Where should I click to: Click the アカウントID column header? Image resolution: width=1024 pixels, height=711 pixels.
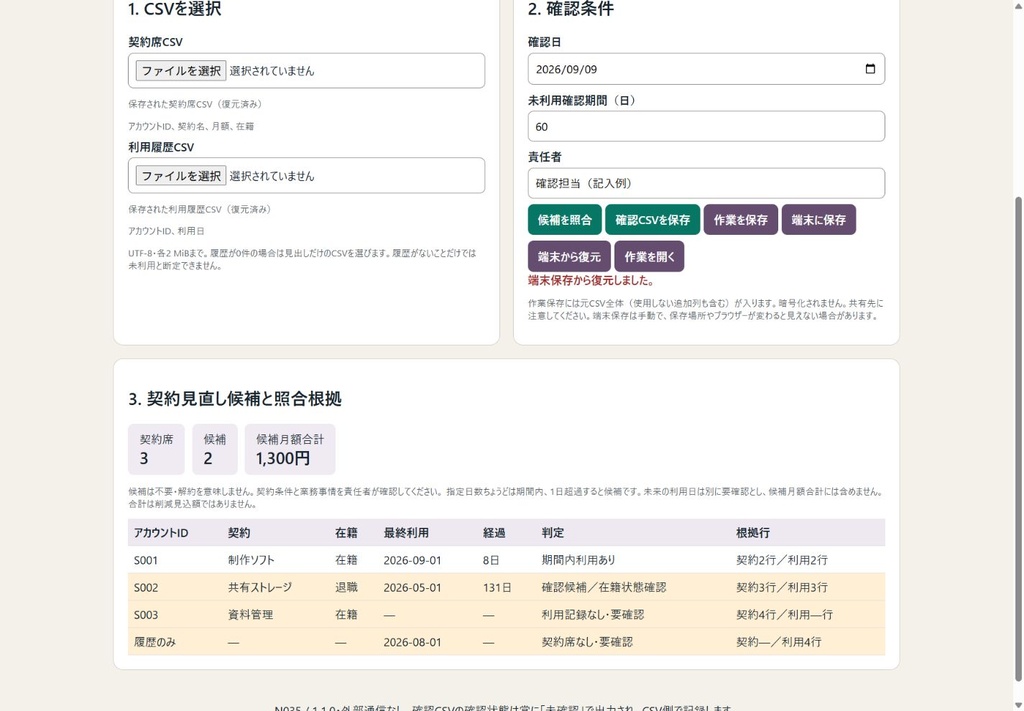click(161, 533)
